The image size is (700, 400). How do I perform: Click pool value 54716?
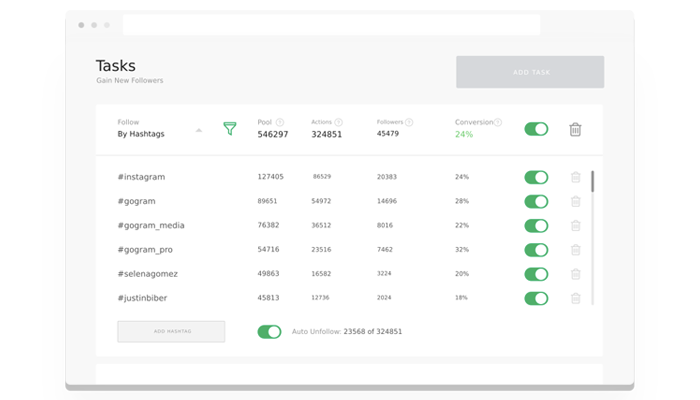[x=268, y=249]
